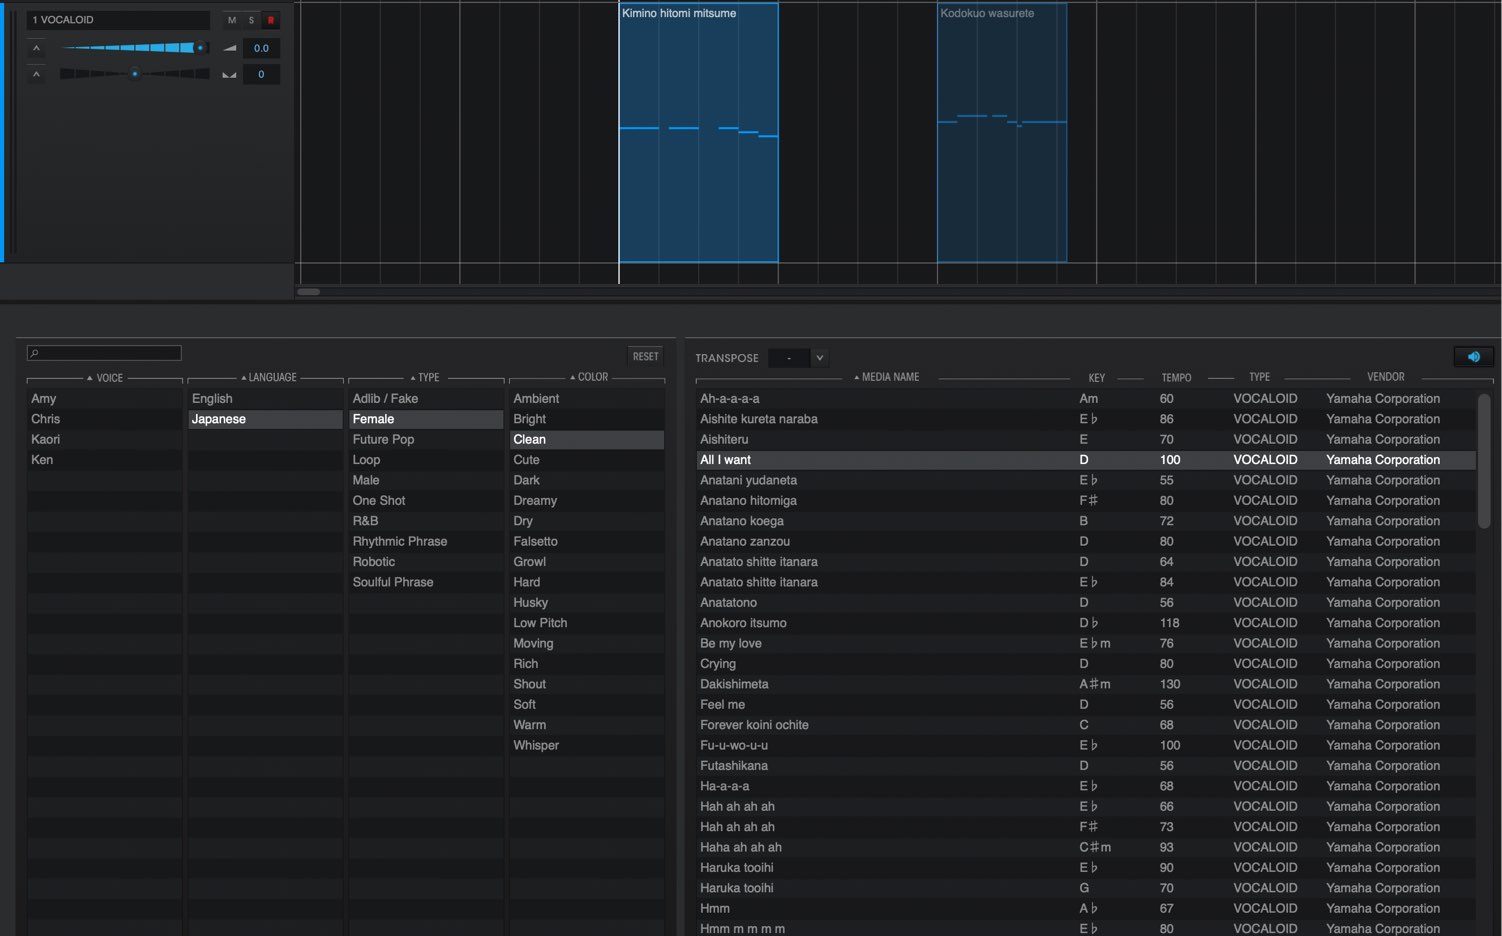
Task: Sort by the VENDOR column header
Action: coord(1385,377)
